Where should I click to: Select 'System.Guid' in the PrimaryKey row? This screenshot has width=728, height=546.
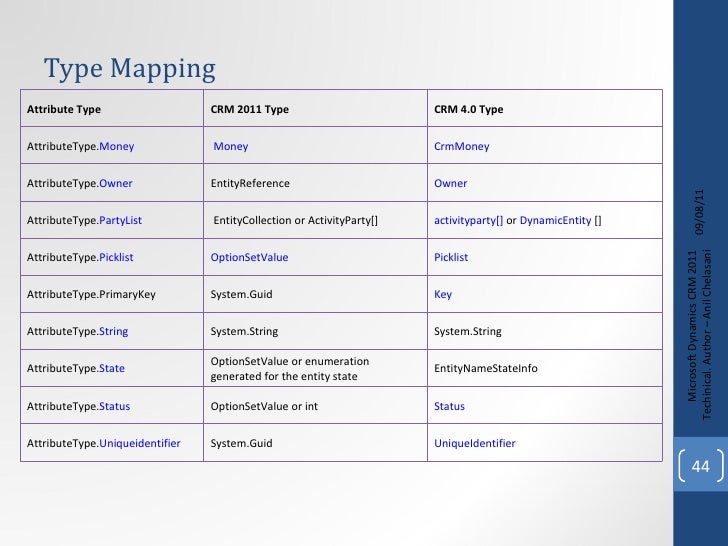coord(241,294)
